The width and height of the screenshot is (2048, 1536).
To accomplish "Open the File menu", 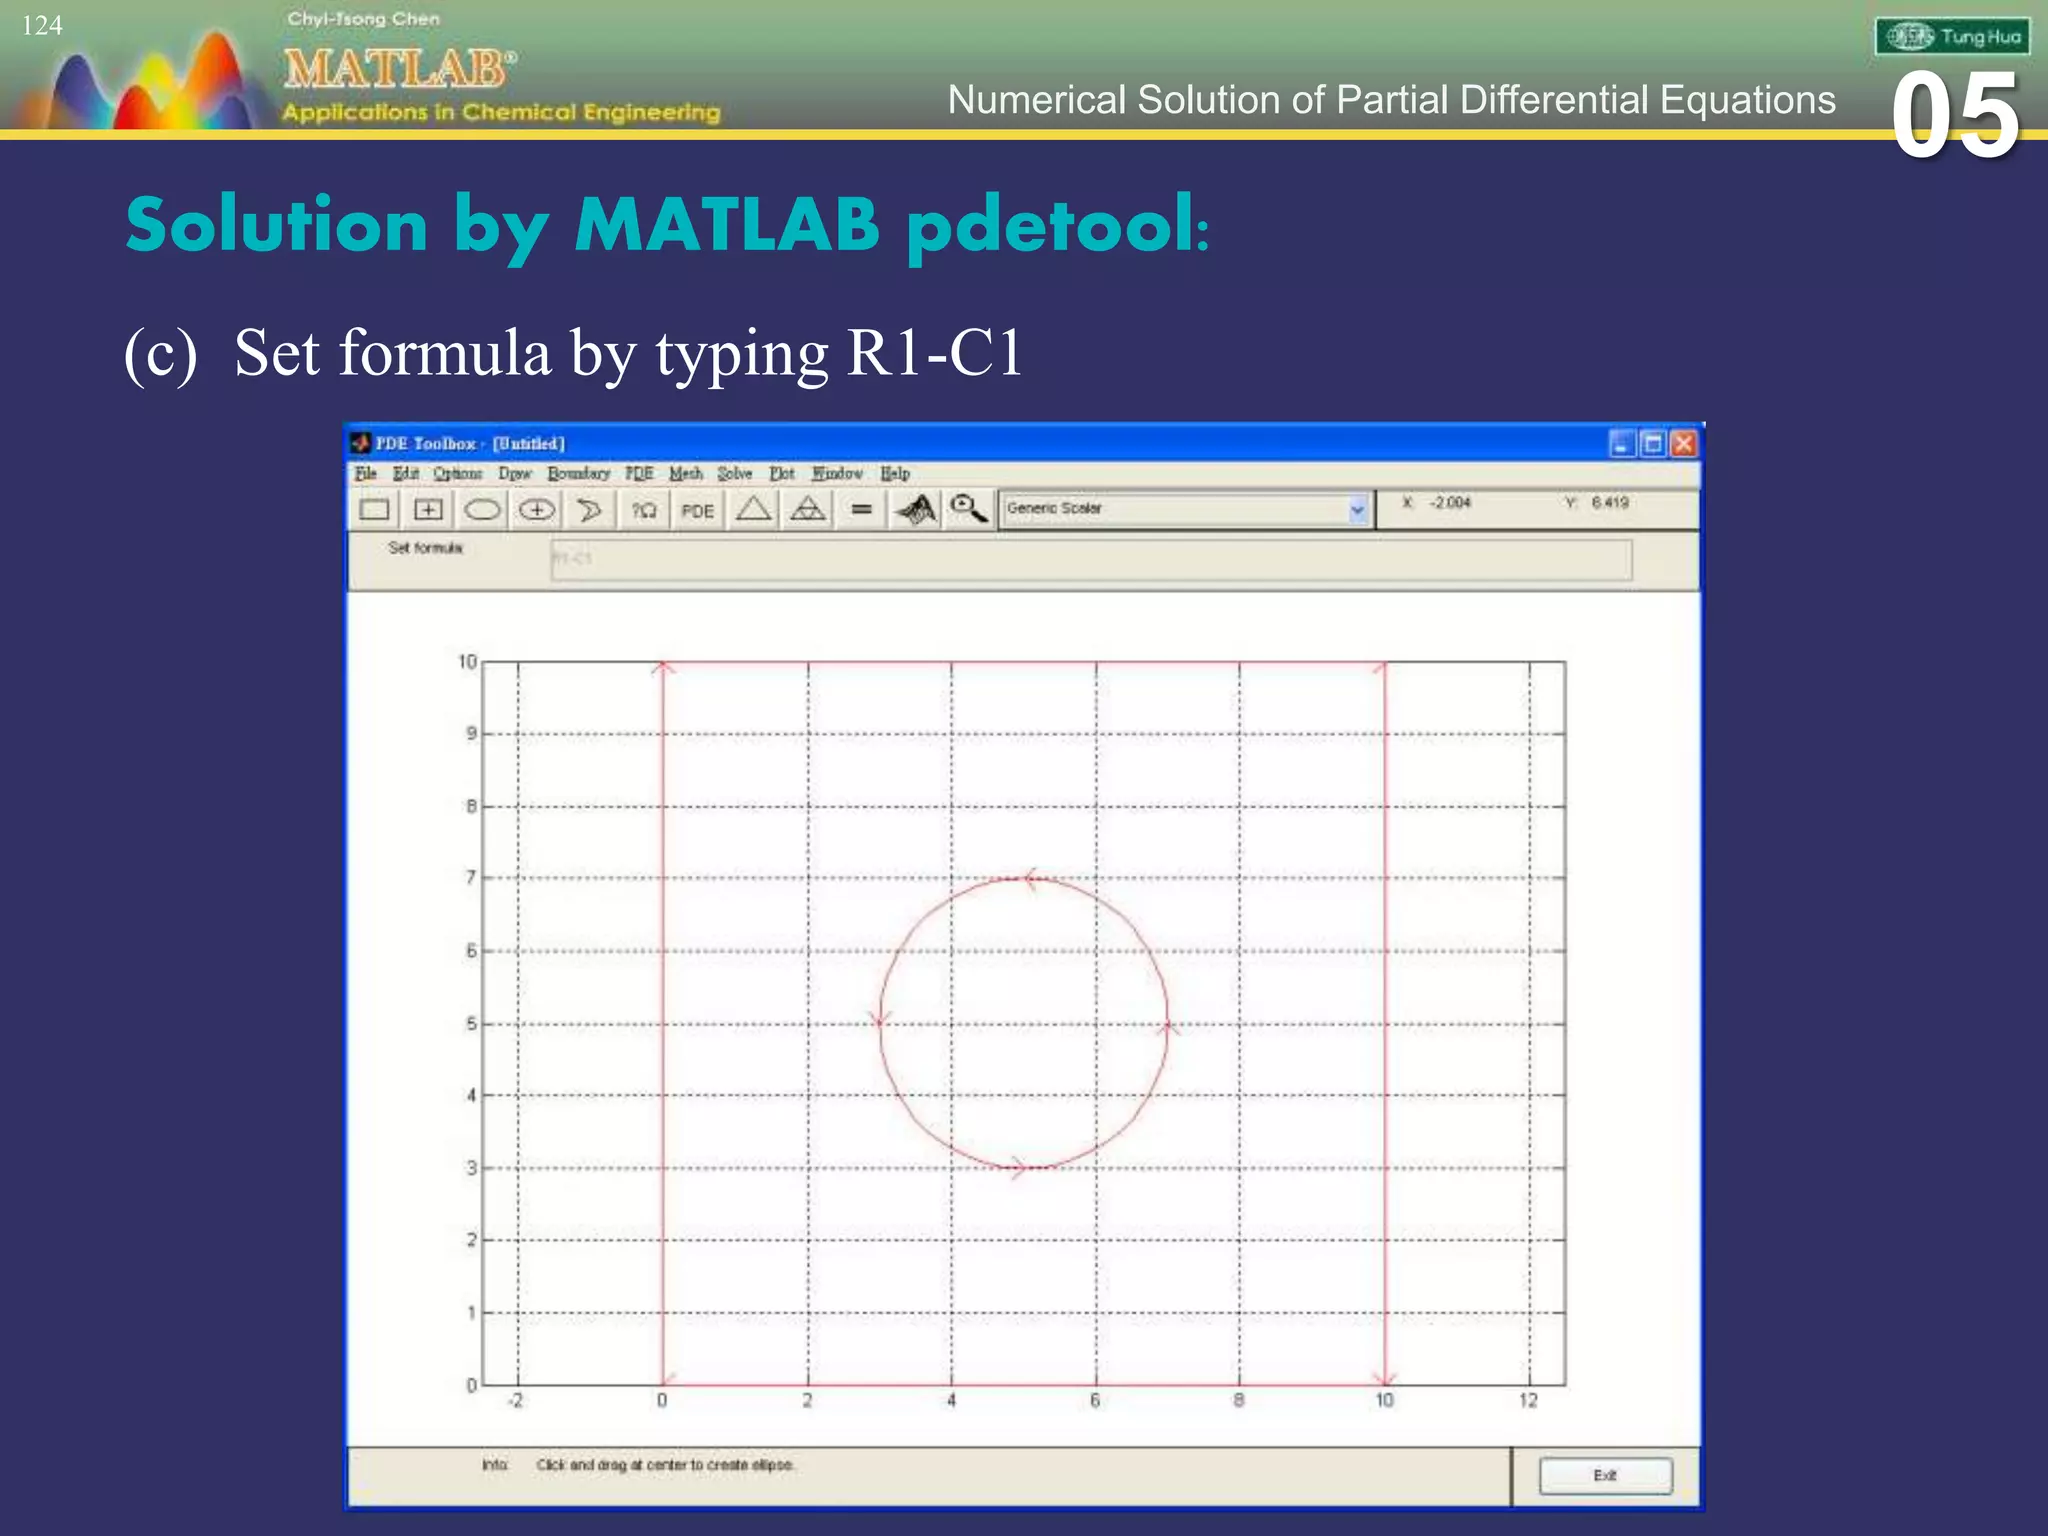I will (366, 473).
